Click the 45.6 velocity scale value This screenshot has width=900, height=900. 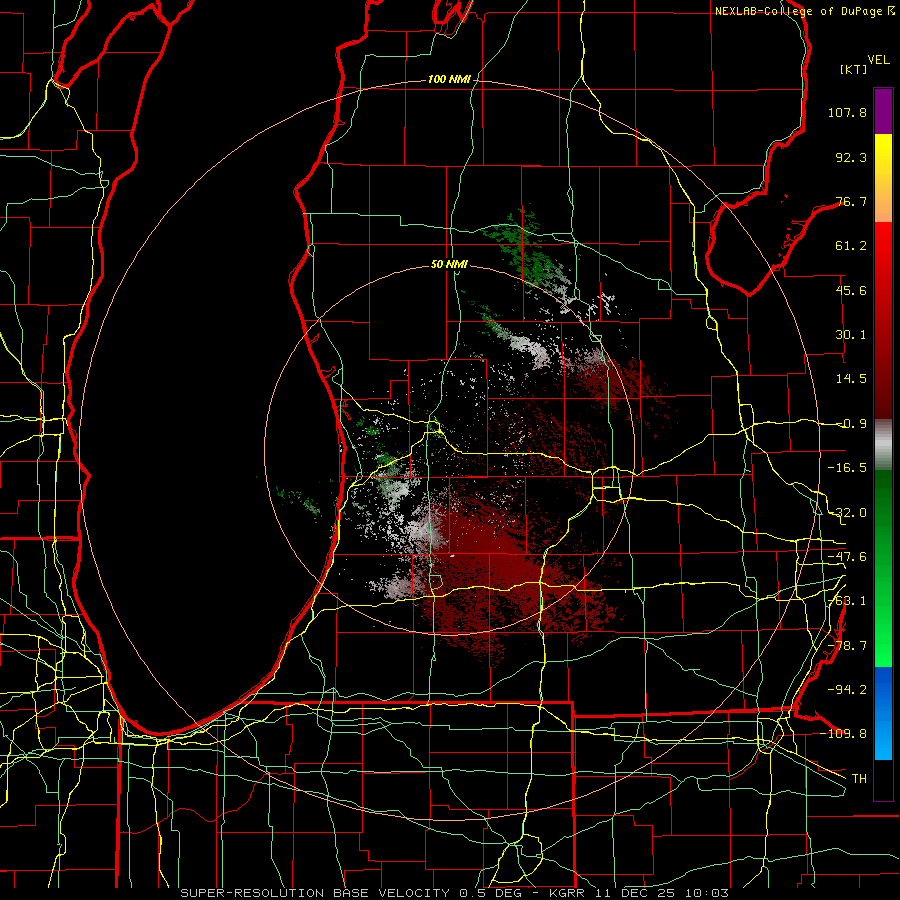pos(851,290)
